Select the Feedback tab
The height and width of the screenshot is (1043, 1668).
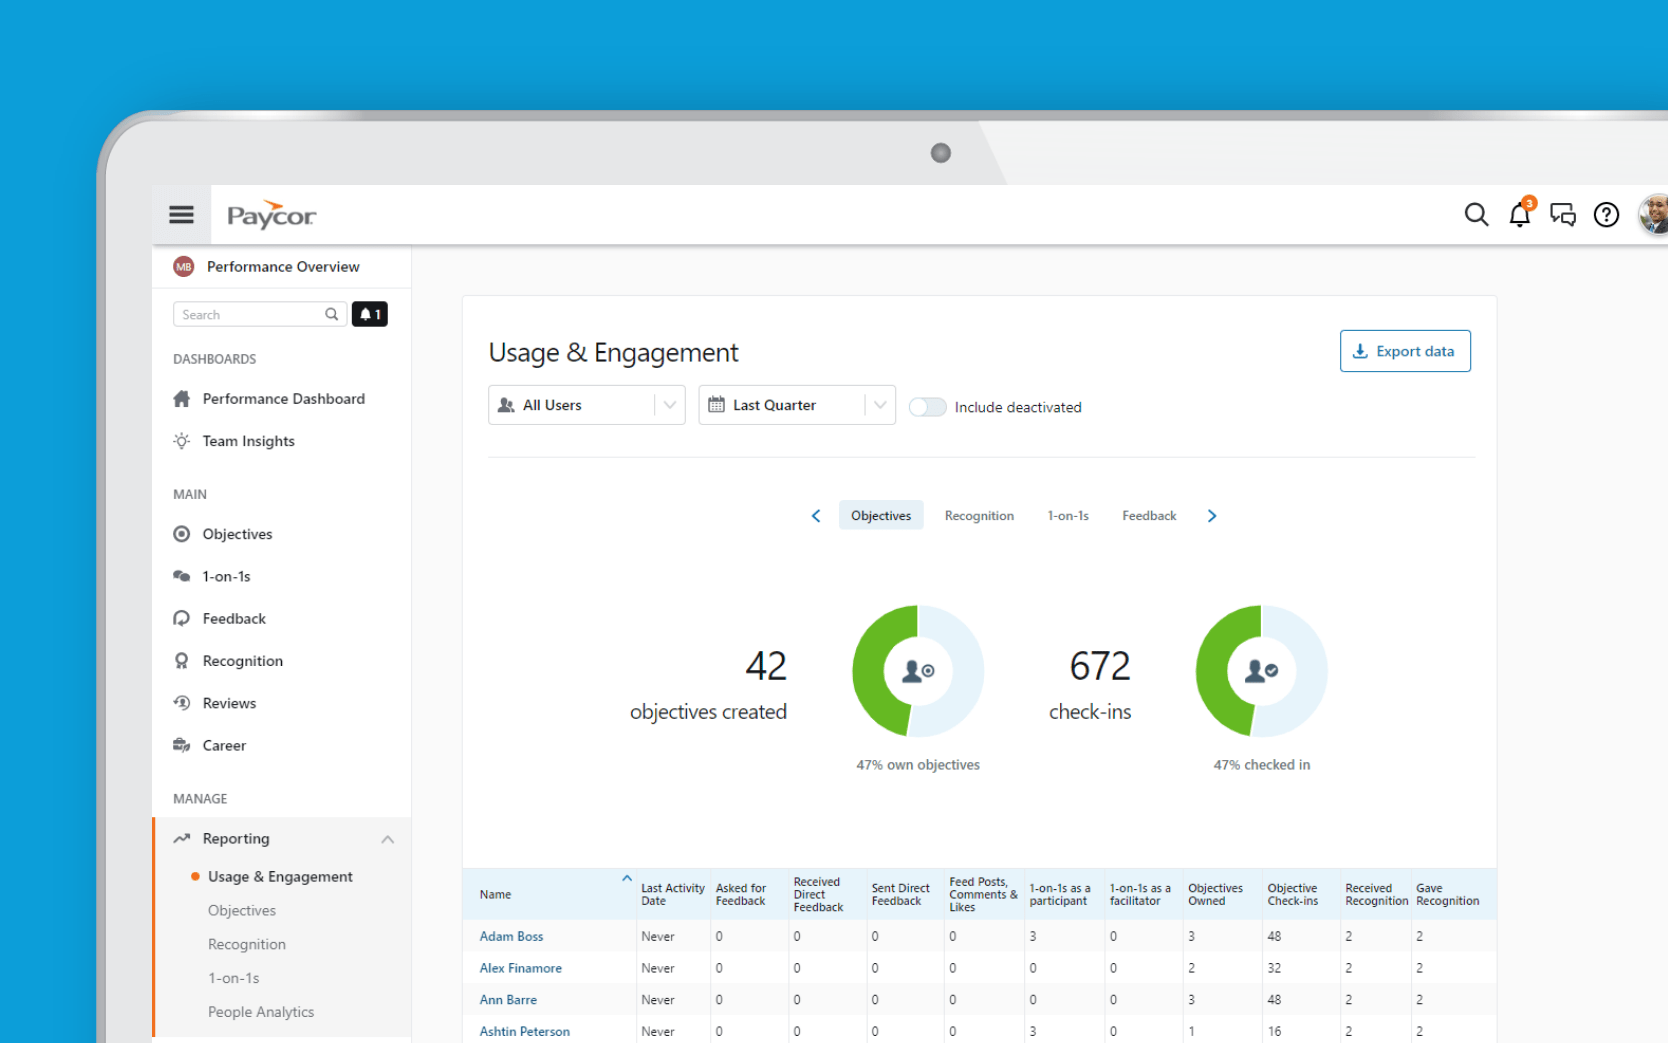click(1149, 516)
